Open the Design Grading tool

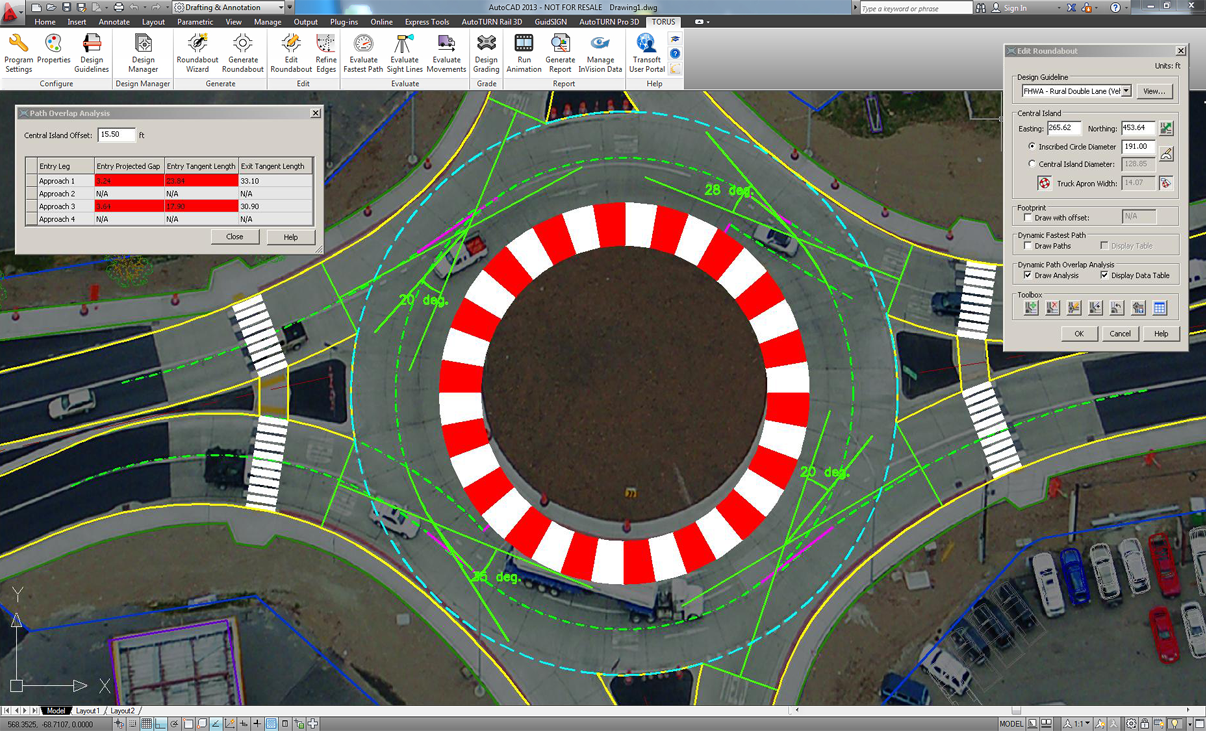485,52
